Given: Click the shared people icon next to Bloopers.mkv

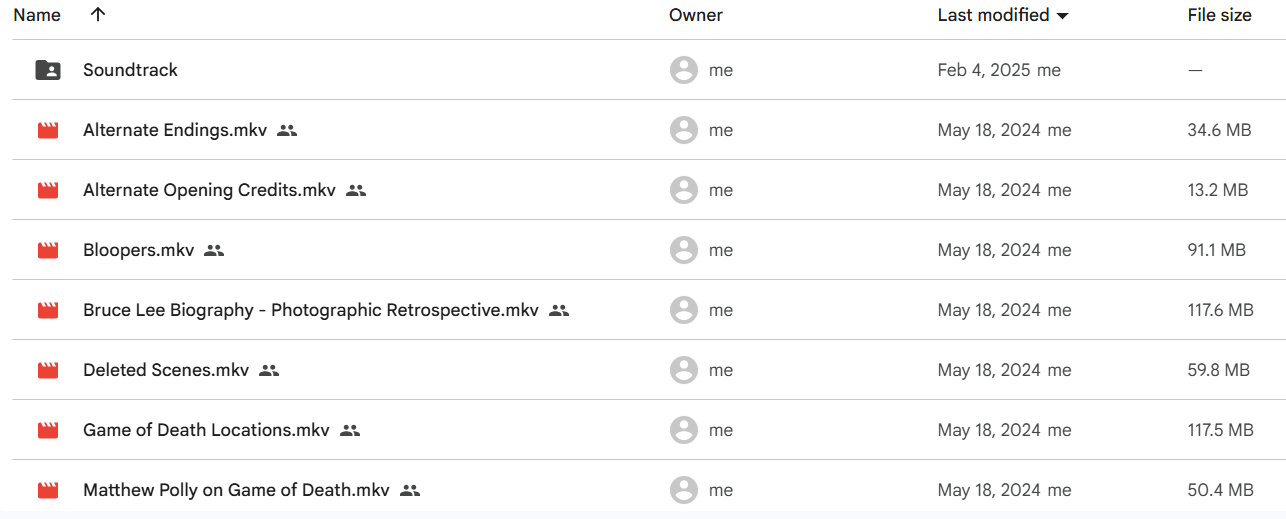Looking at the screenshot, I should point(214,250).
